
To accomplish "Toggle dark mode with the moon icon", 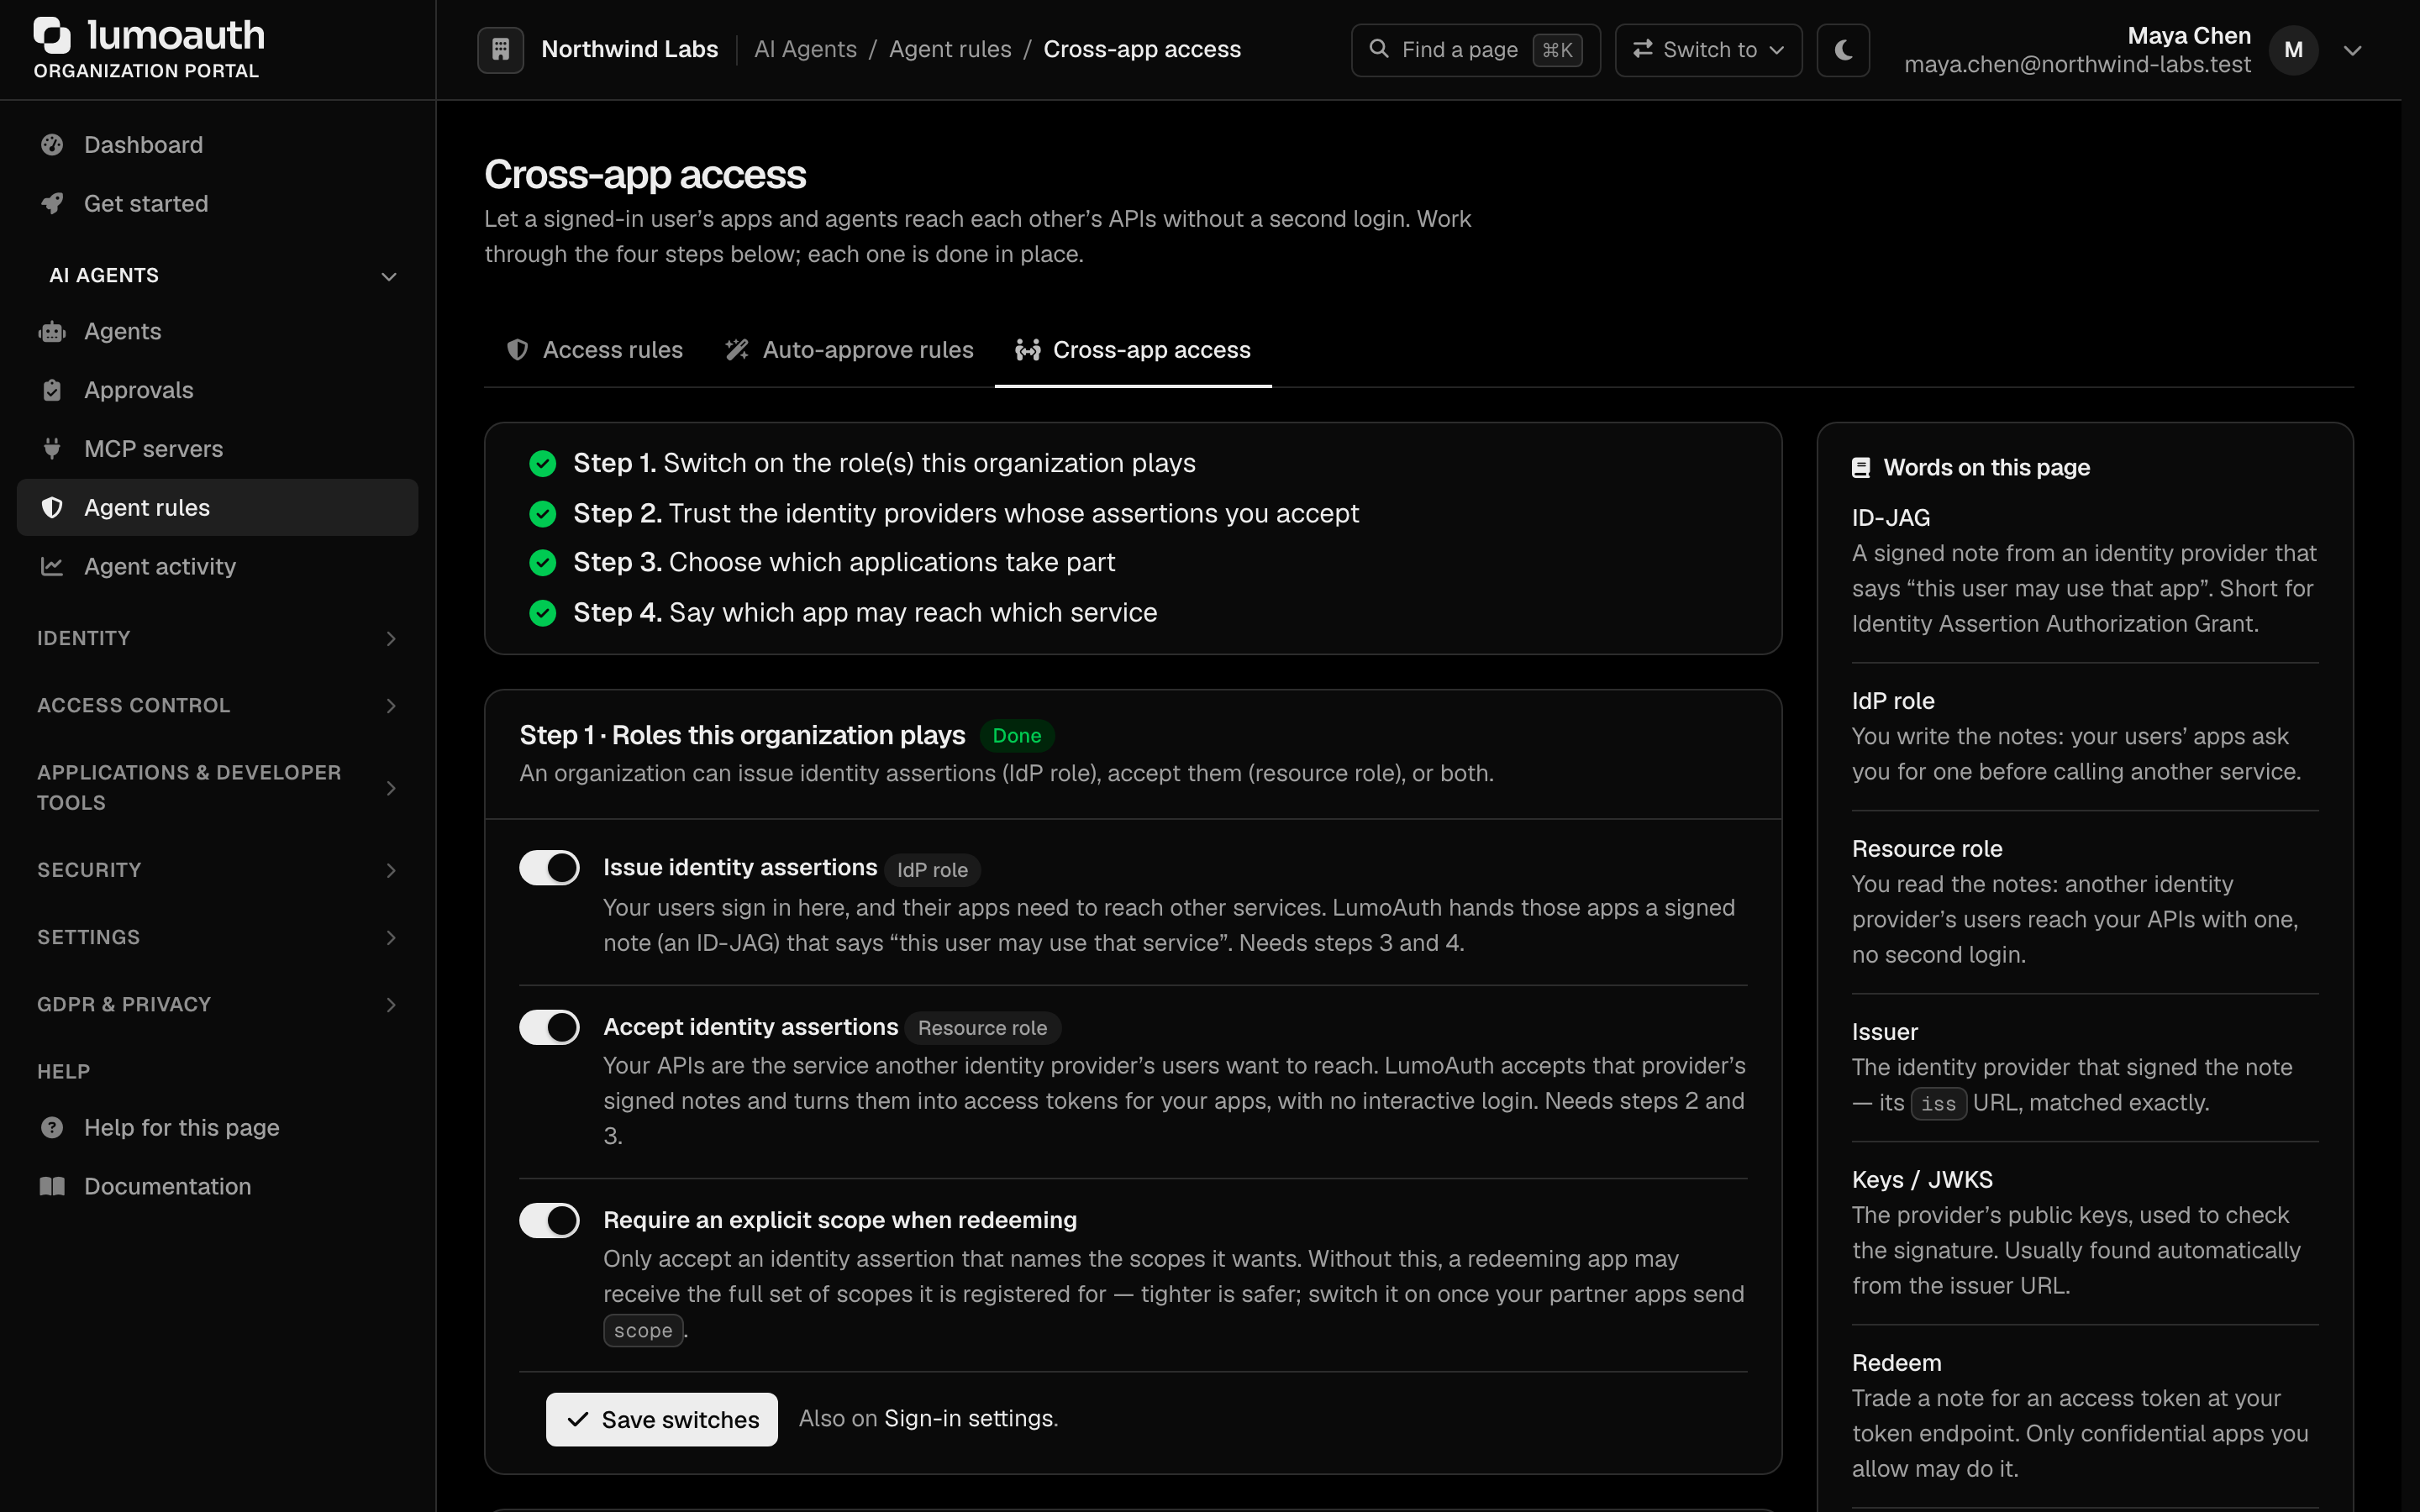I will pos(1843,49).
